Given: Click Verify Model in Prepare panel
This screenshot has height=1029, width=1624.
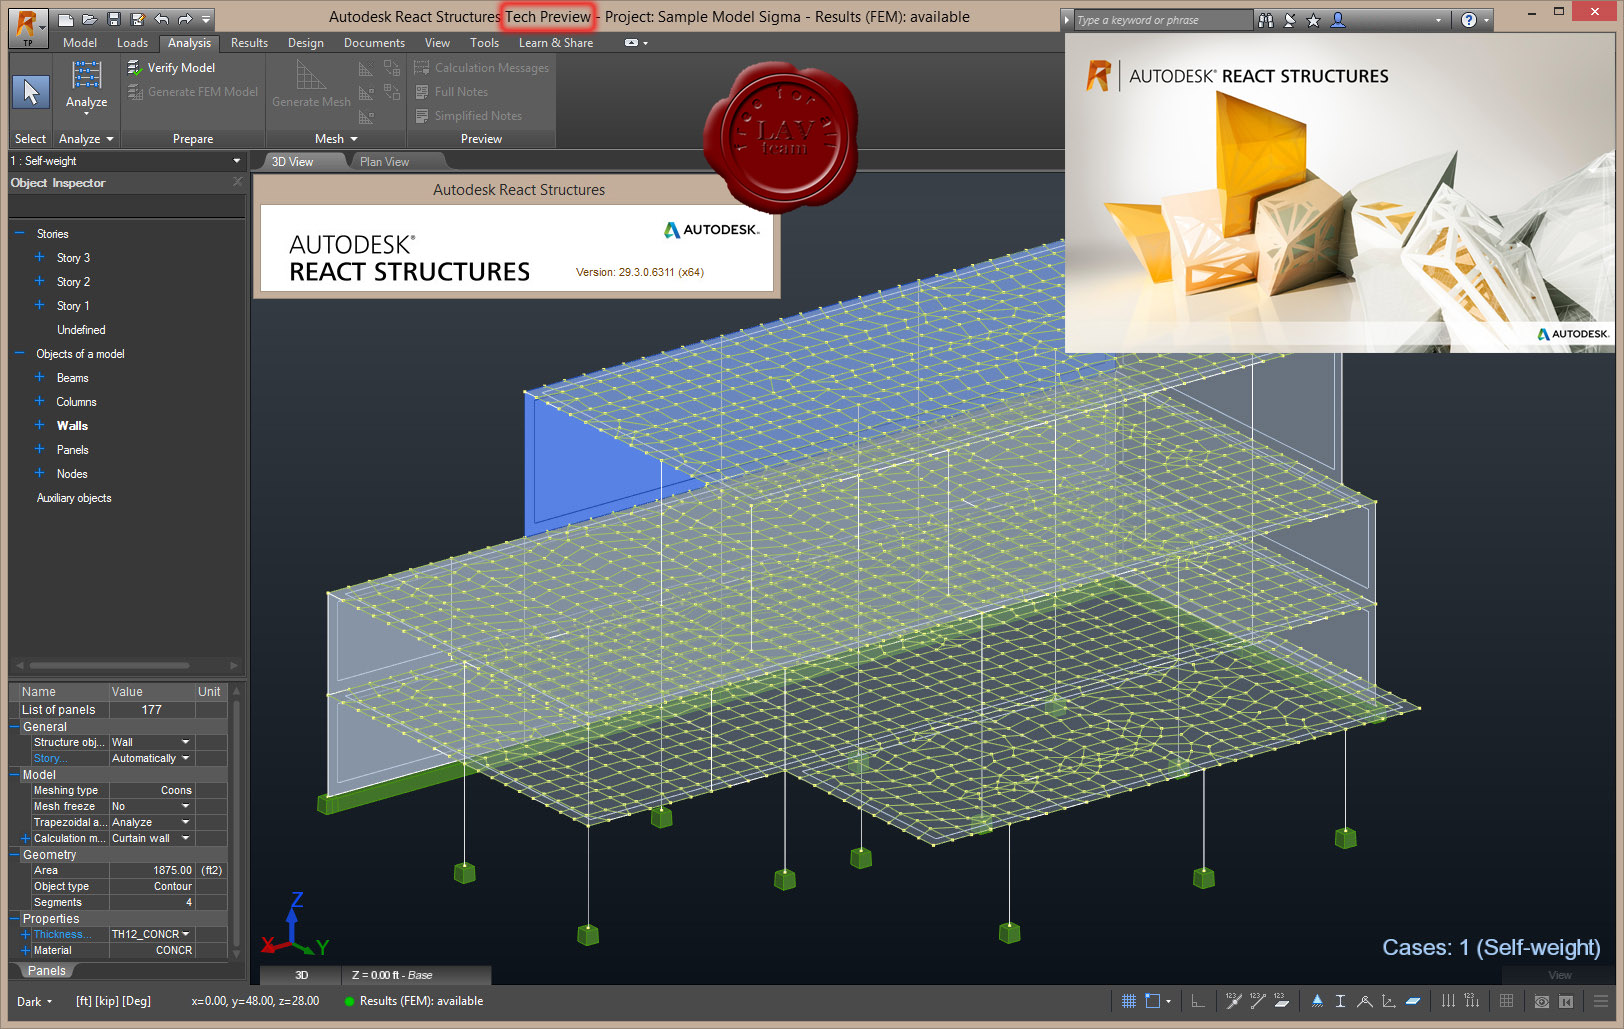Looking at the screenshot, I should tap(171, 68).
